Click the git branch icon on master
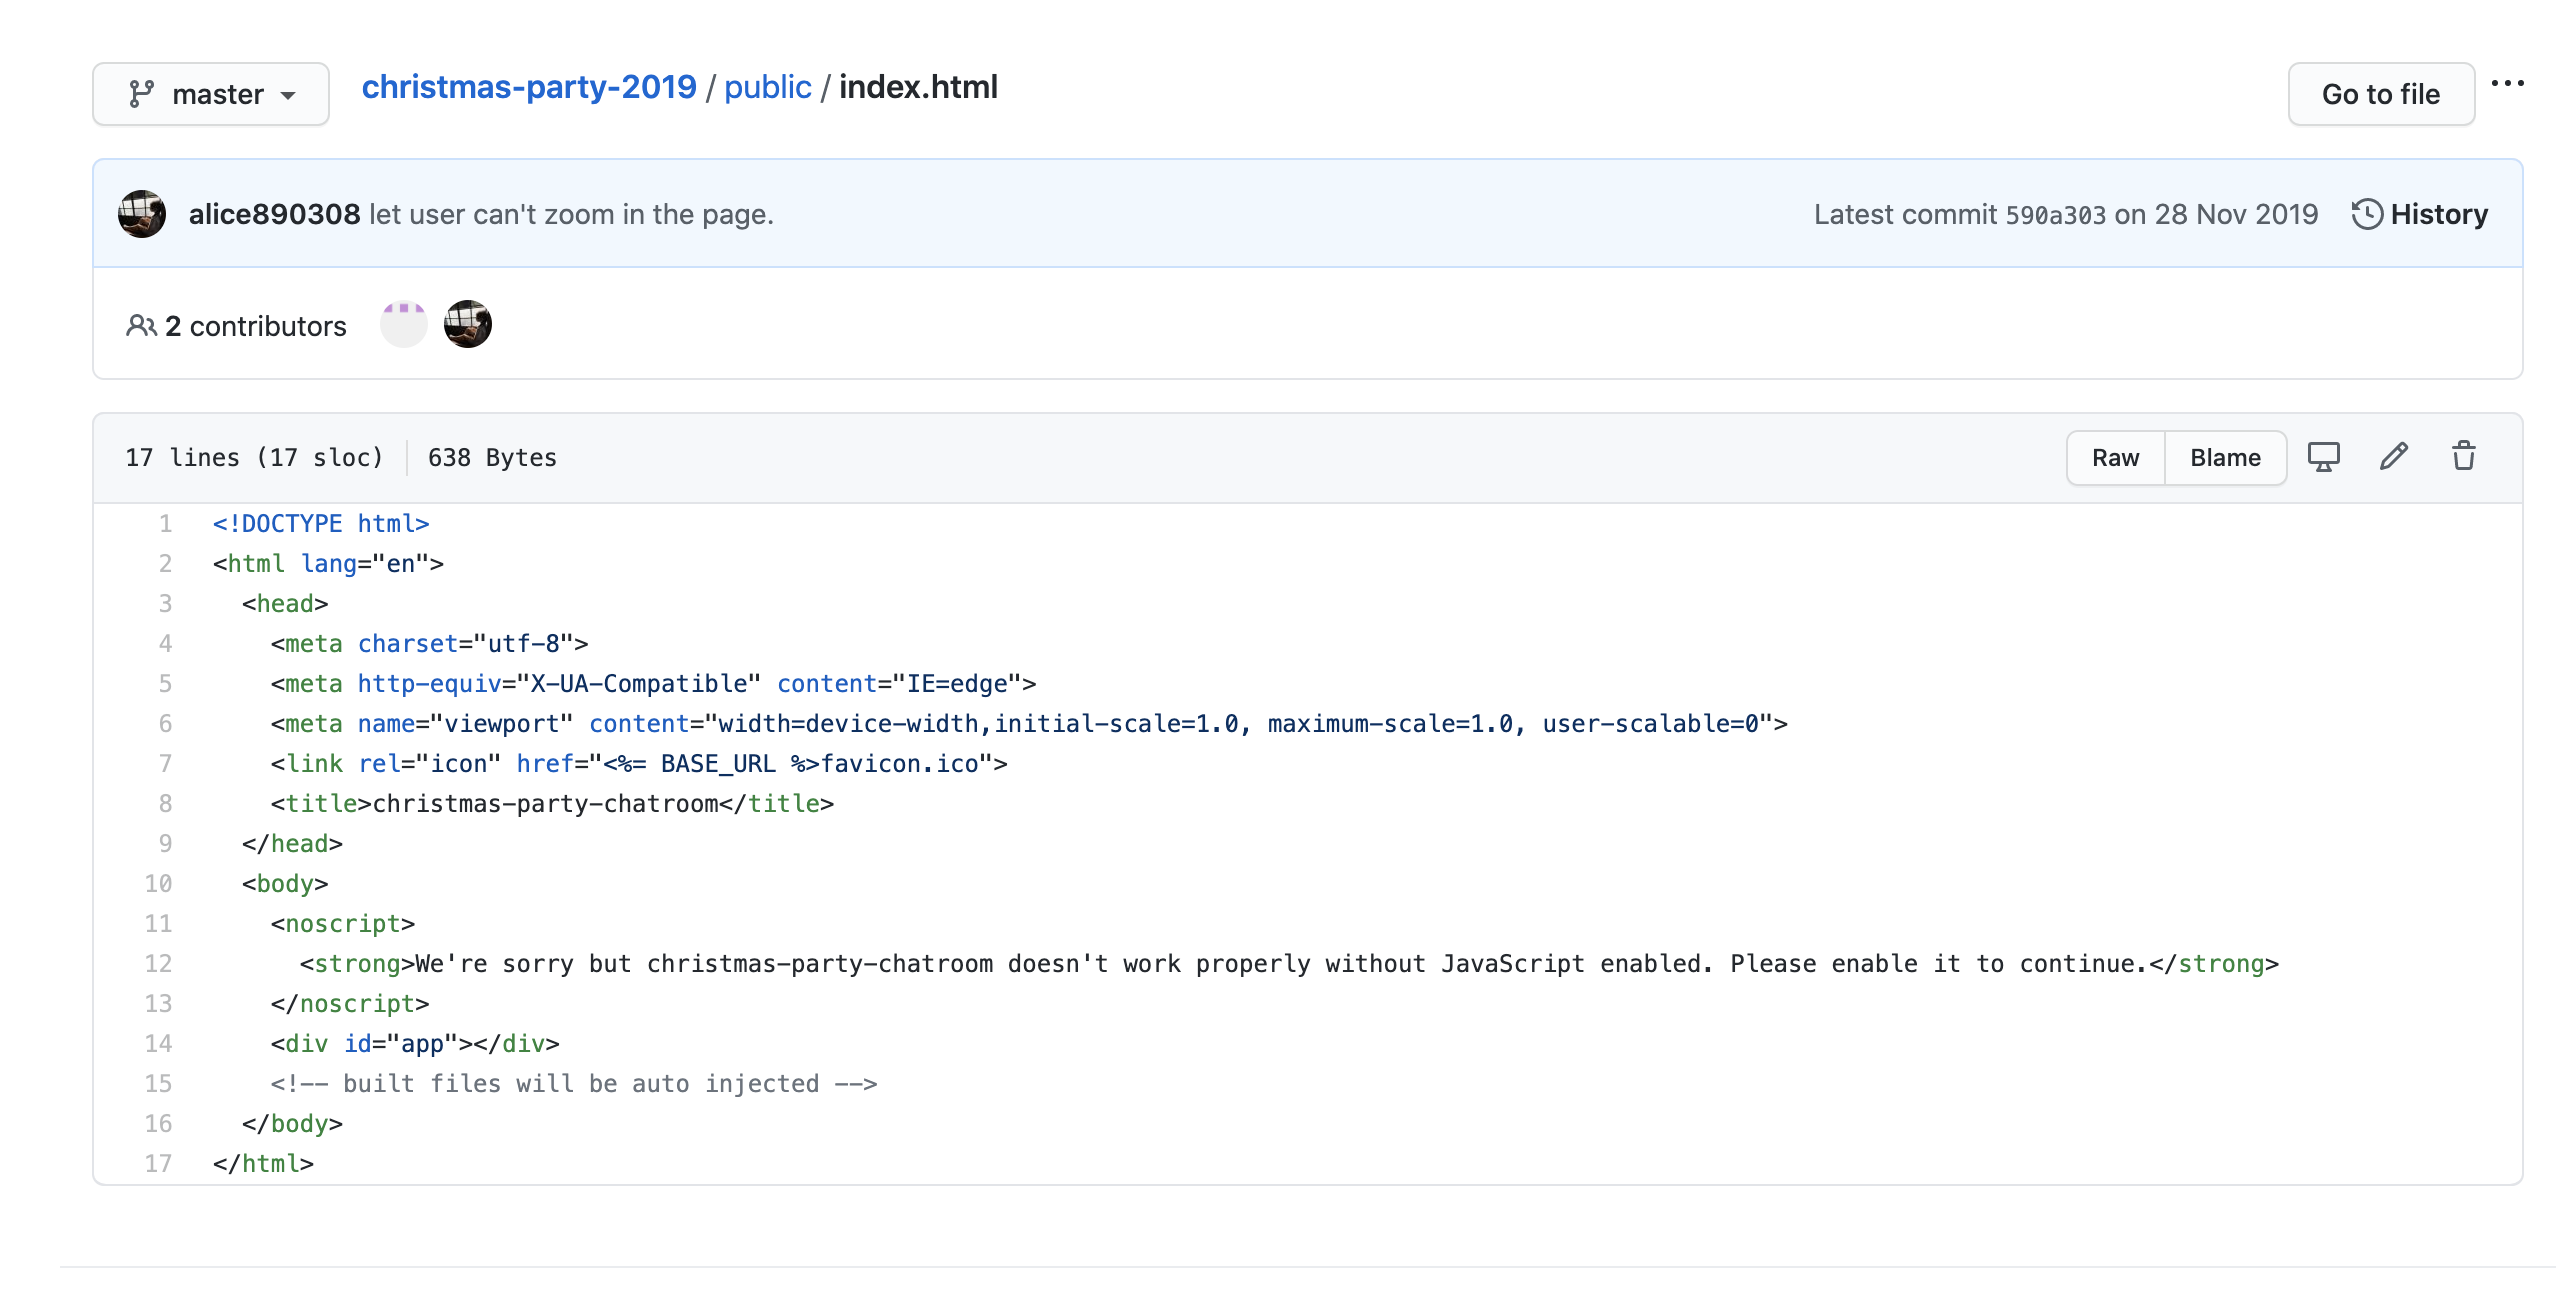The width and height of the screenshot is (2570, 1298). tap(141, 94)
